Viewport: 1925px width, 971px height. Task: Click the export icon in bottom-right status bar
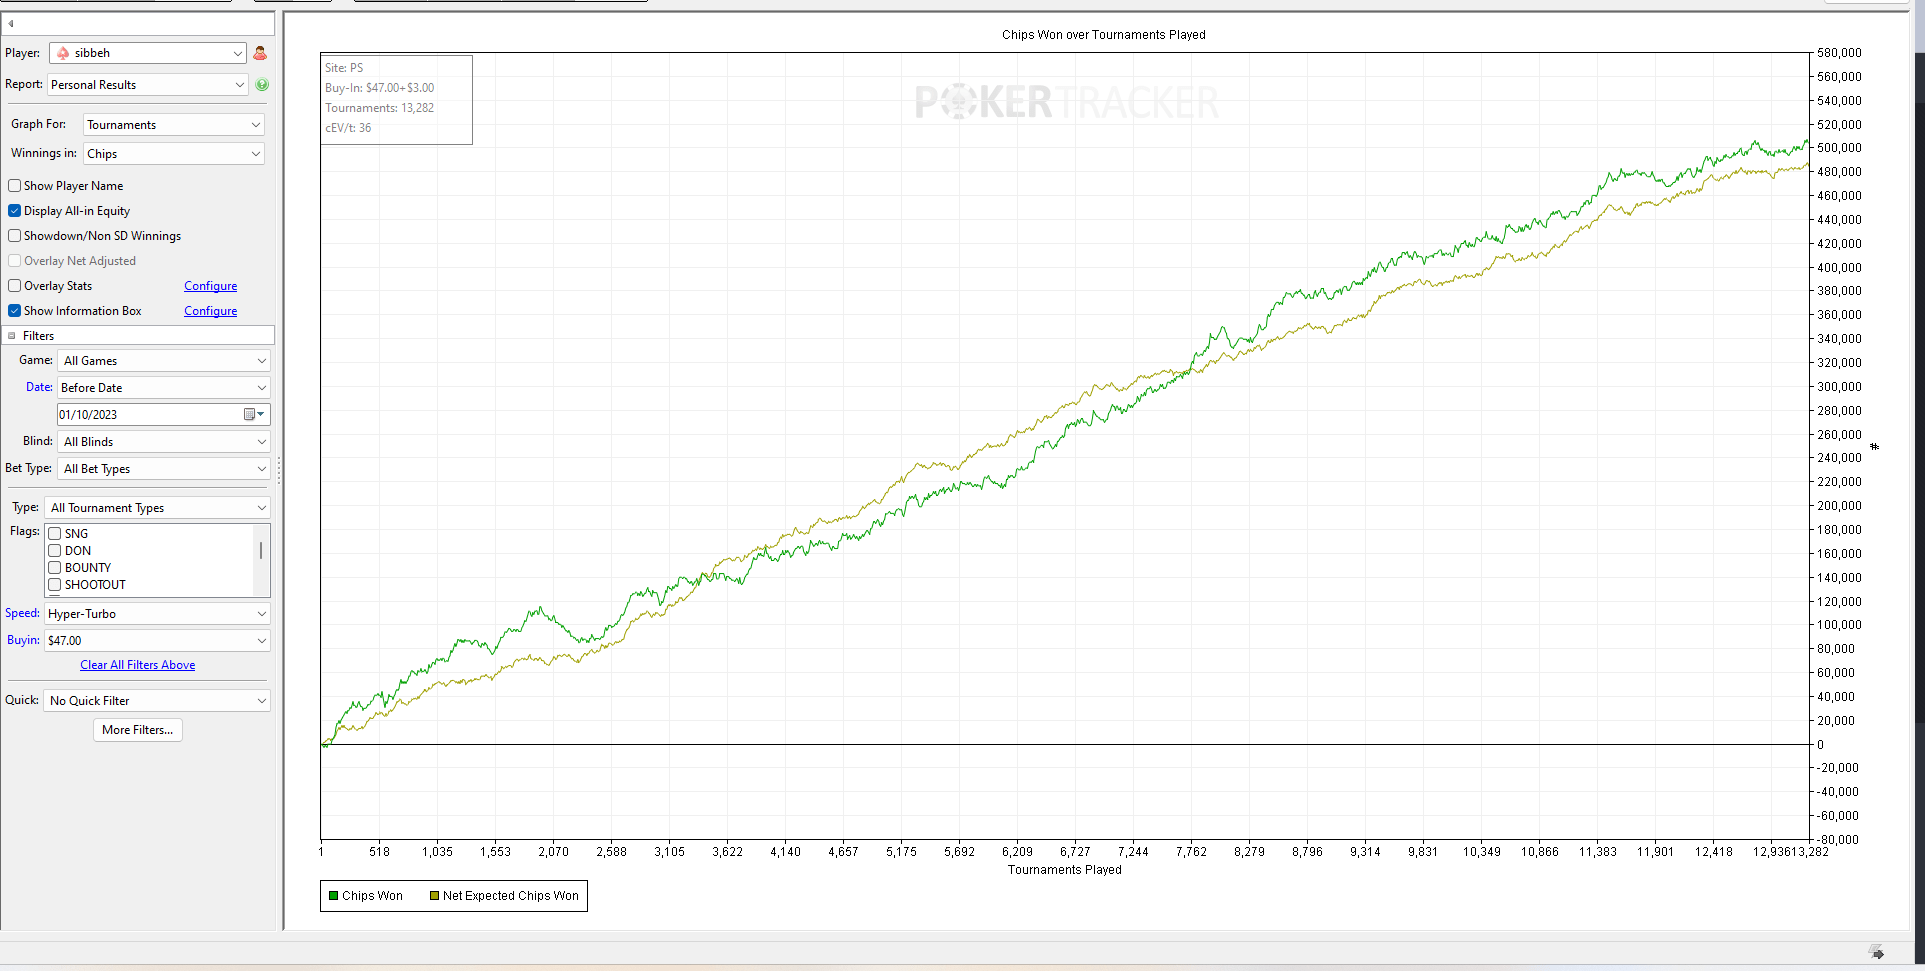coord(1876,951)
